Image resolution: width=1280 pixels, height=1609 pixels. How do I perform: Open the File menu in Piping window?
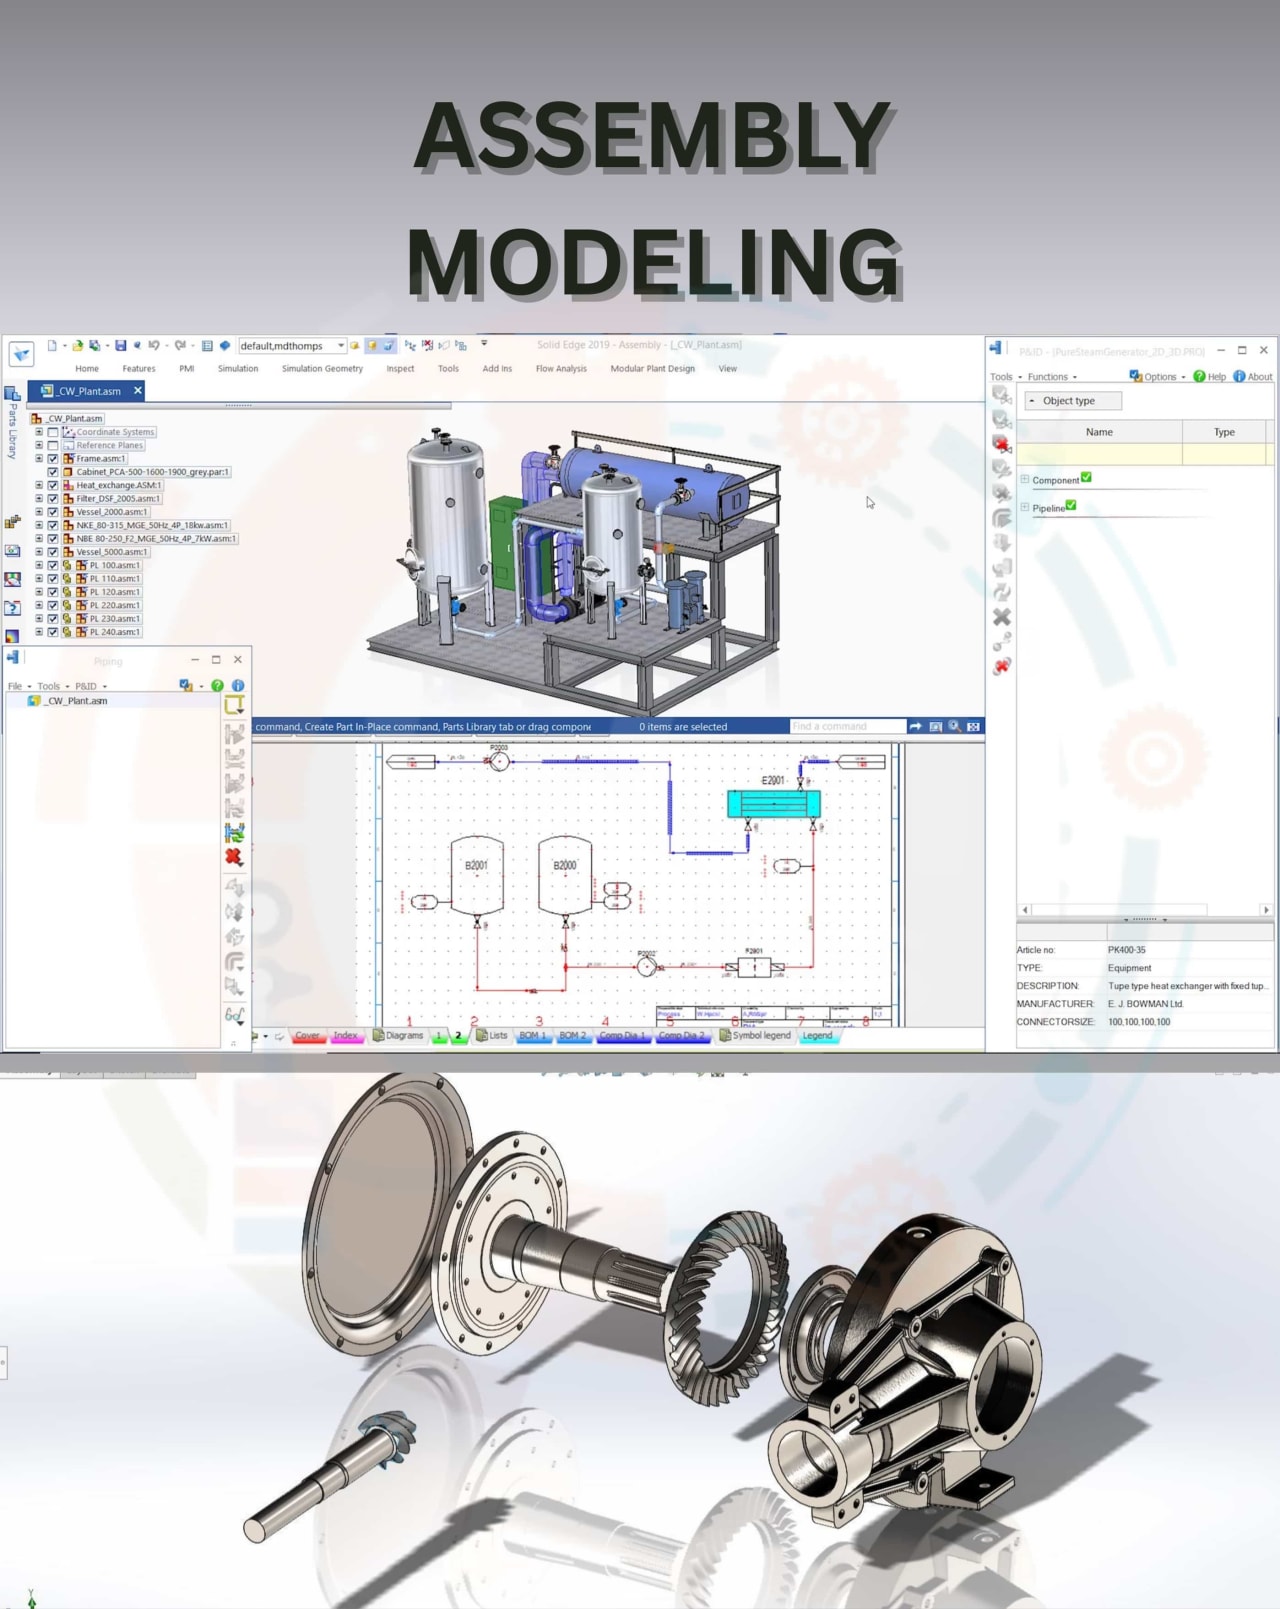coord(19,686)
